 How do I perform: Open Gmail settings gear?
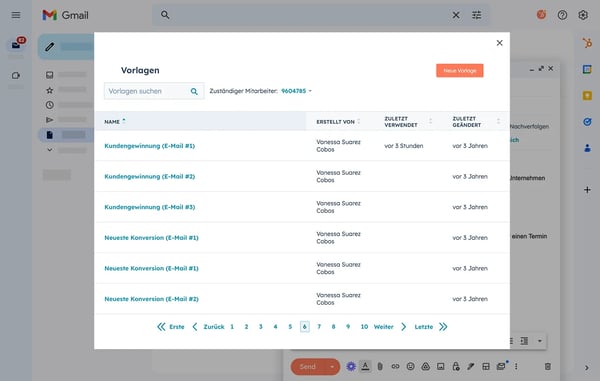(x=583, y=15)
